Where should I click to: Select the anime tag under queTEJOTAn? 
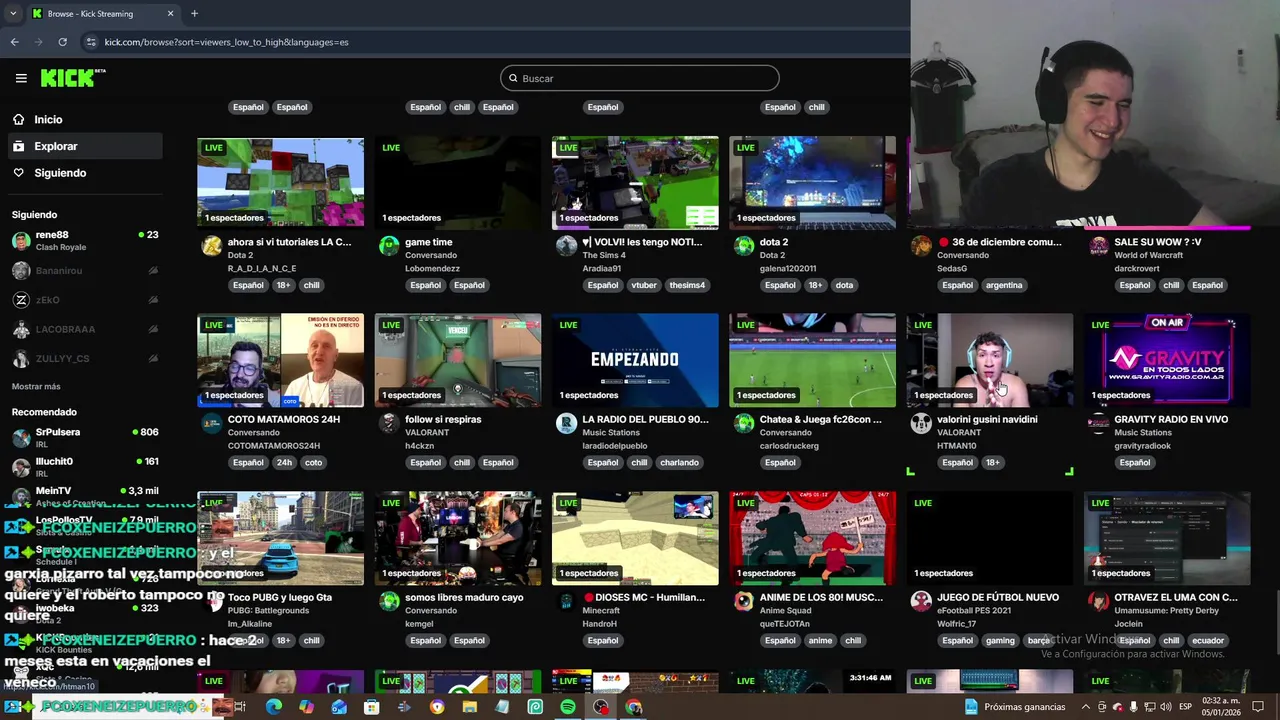pos(820,641)
